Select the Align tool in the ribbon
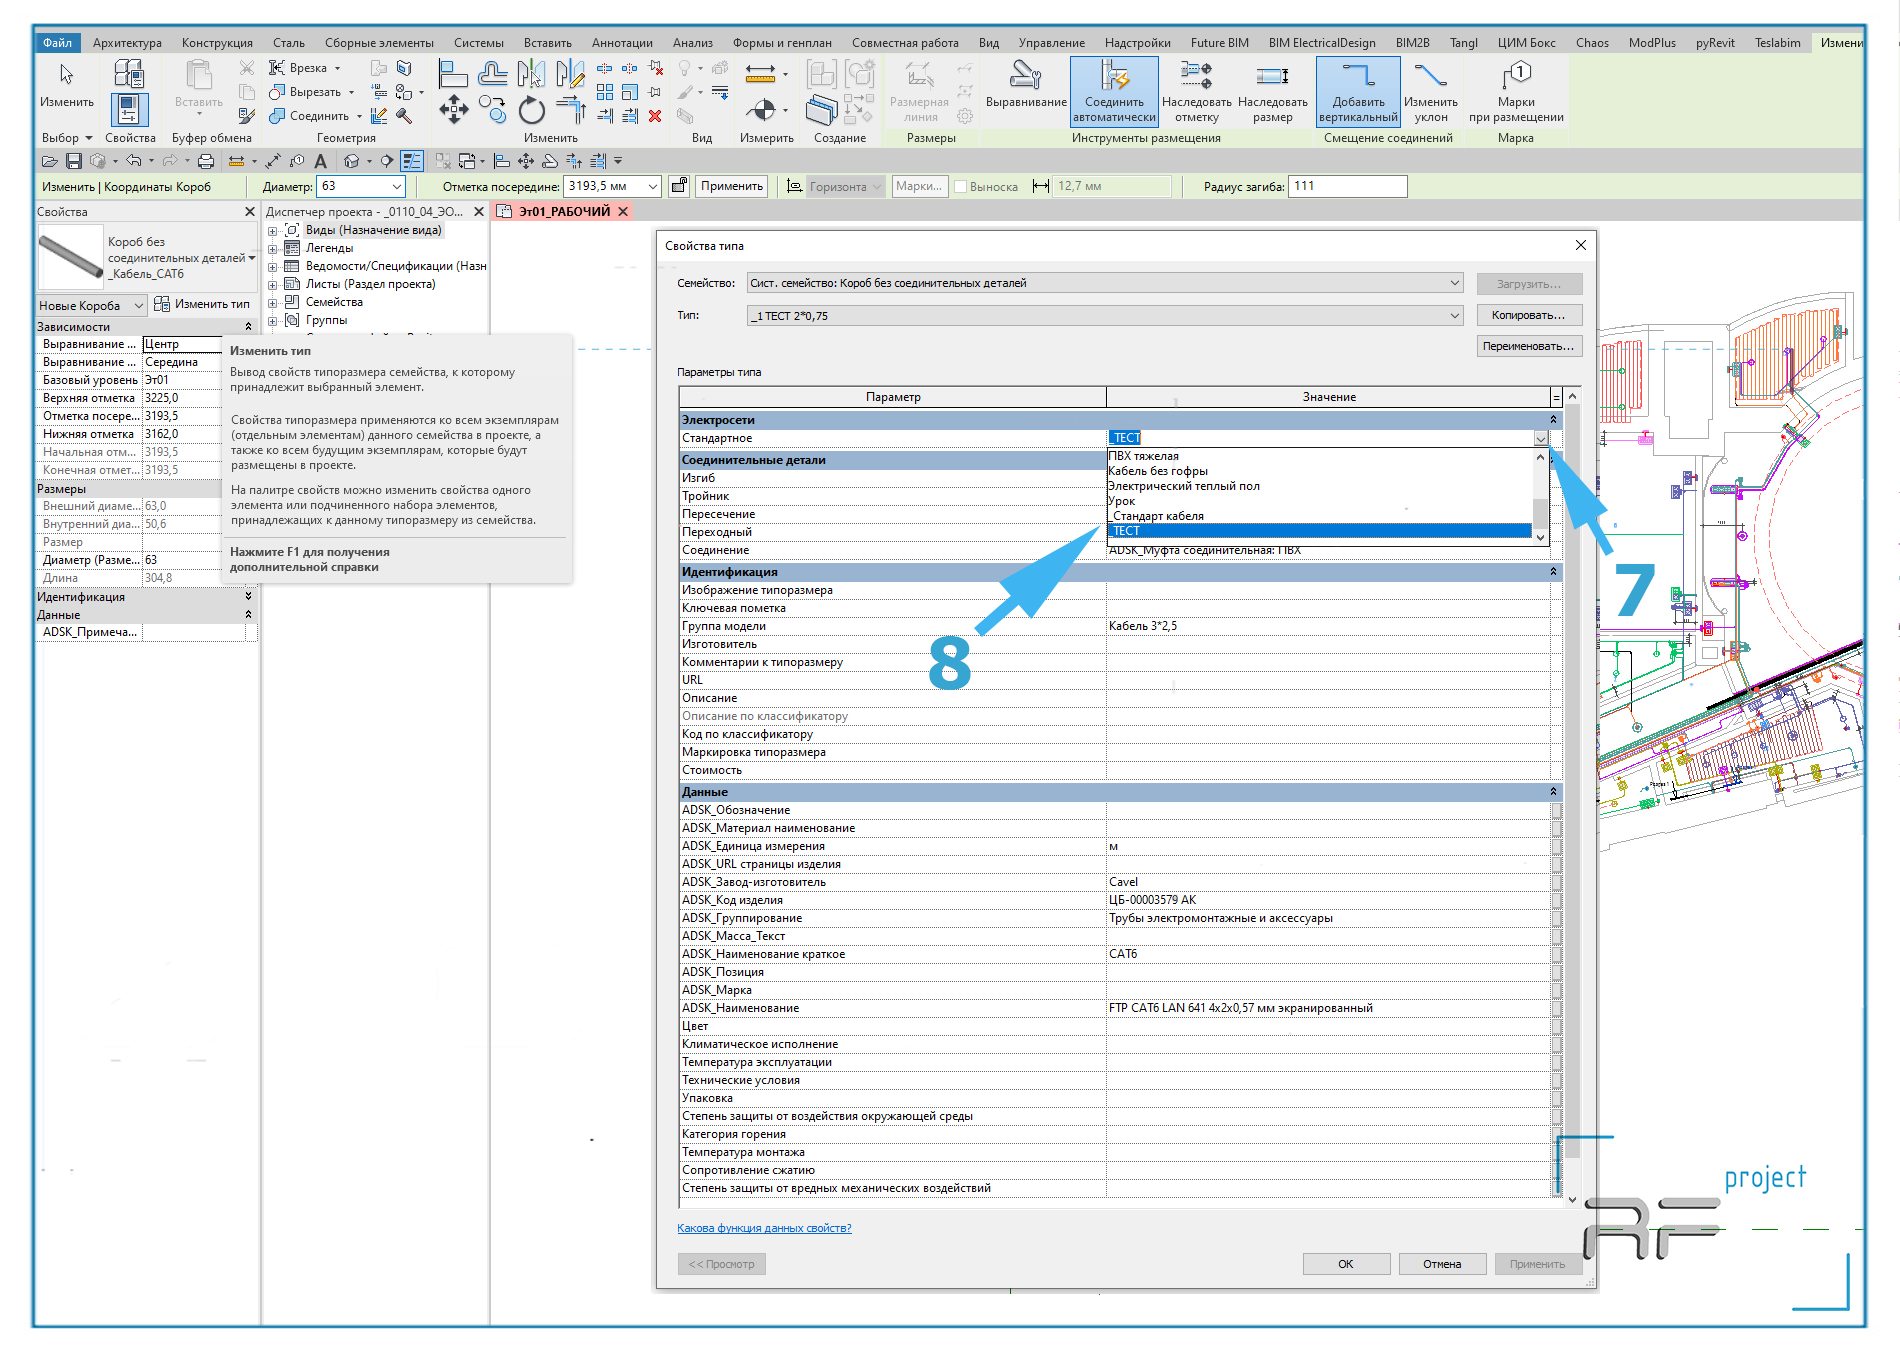Image resolution: width=1900 pixels, height=1350 pixels. (453, 73)
